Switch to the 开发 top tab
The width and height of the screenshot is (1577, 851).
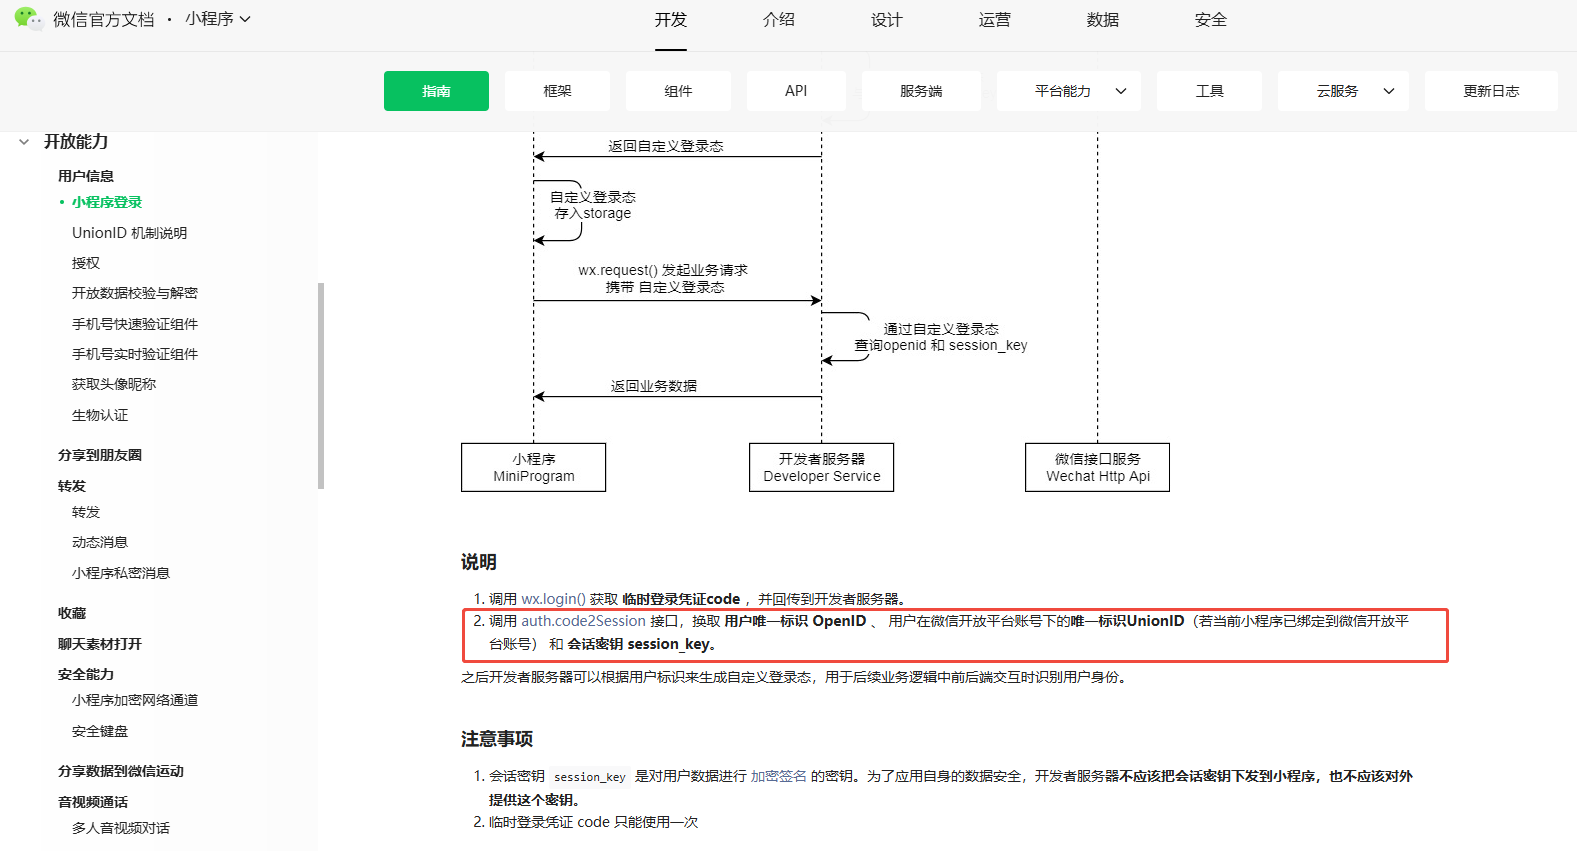tap(671, 20)
